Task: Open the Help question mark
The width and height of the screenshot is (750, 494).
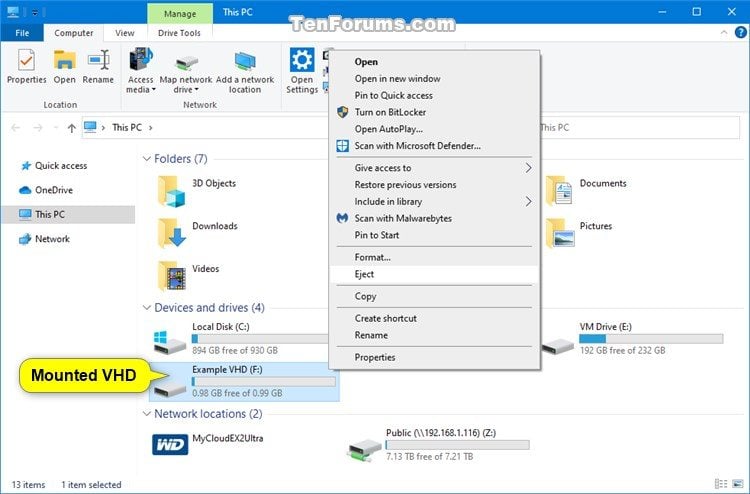Action: 740,32
